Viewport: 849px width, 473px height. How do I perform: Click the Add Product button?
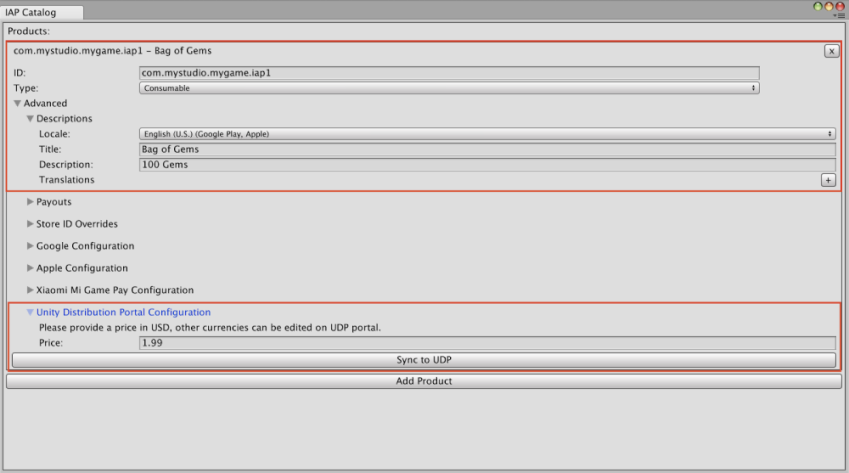[424, 381]
